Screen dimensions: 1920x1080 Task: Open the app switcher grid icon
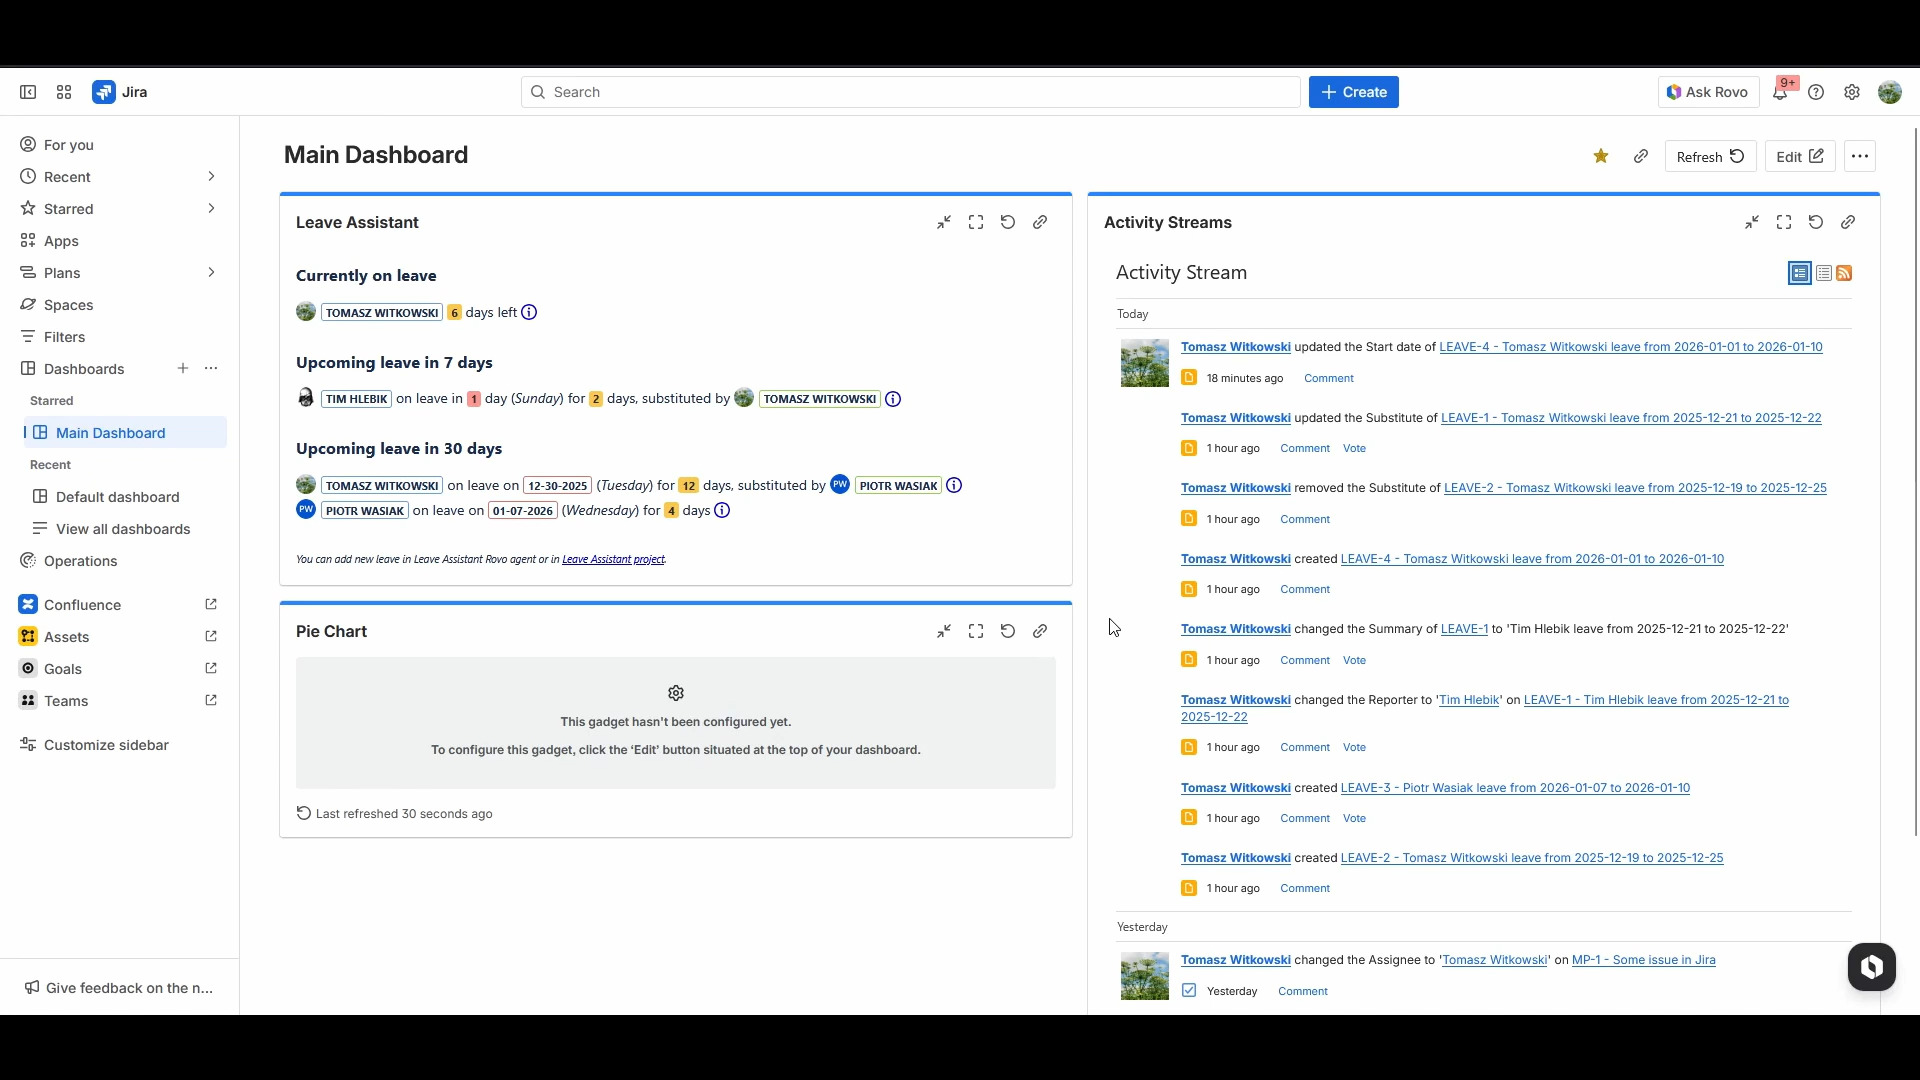pos(64,92)
